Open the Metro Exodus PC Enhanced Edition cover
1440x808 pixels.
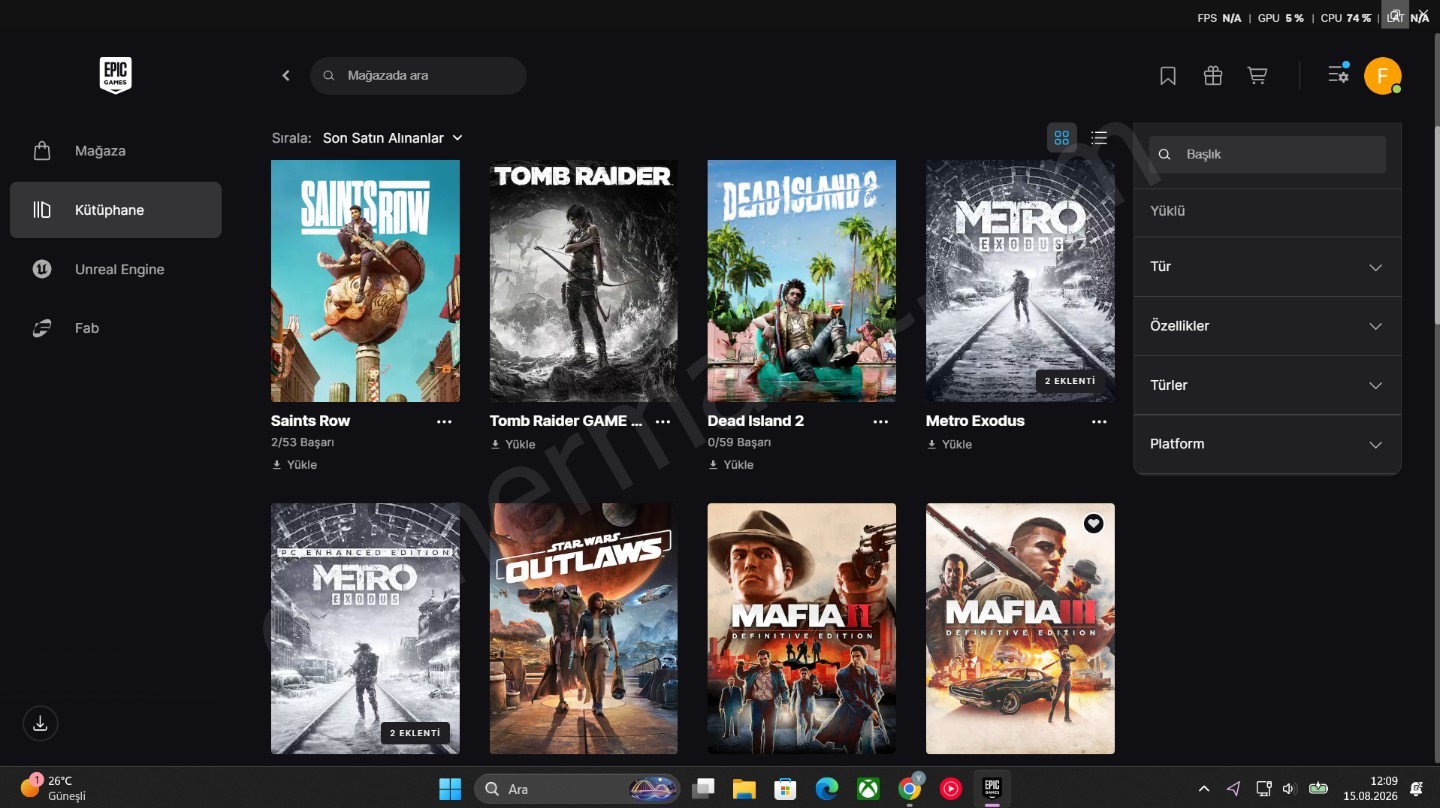(365, 628)
